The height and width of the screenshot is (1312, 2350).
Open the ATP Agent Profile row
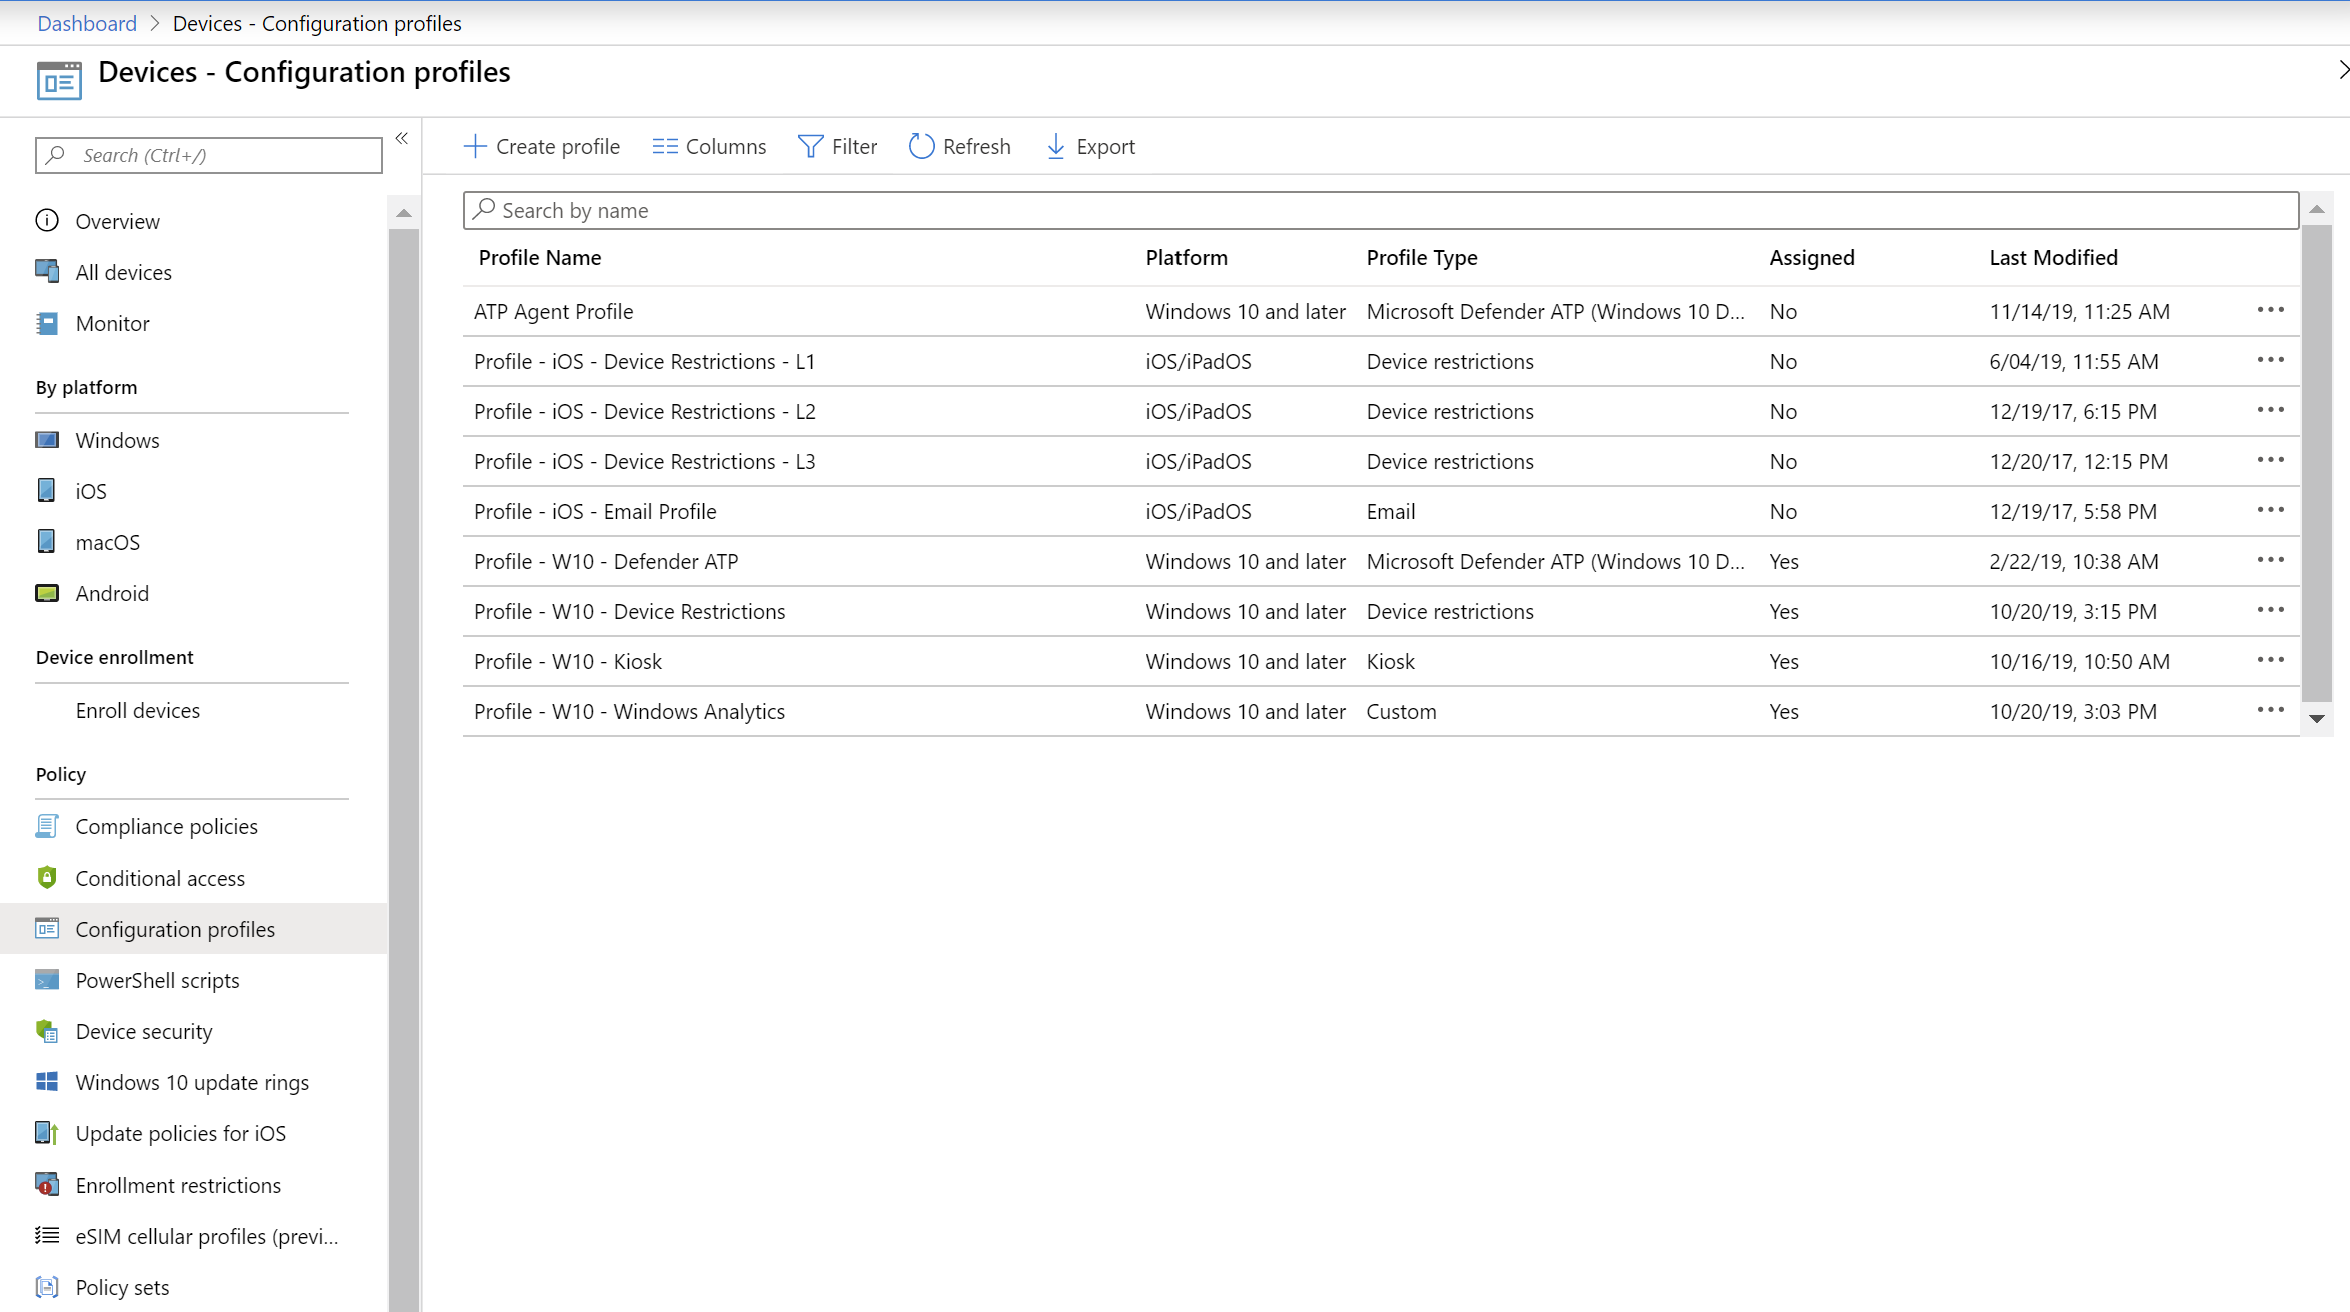[x=1380, y=311]
